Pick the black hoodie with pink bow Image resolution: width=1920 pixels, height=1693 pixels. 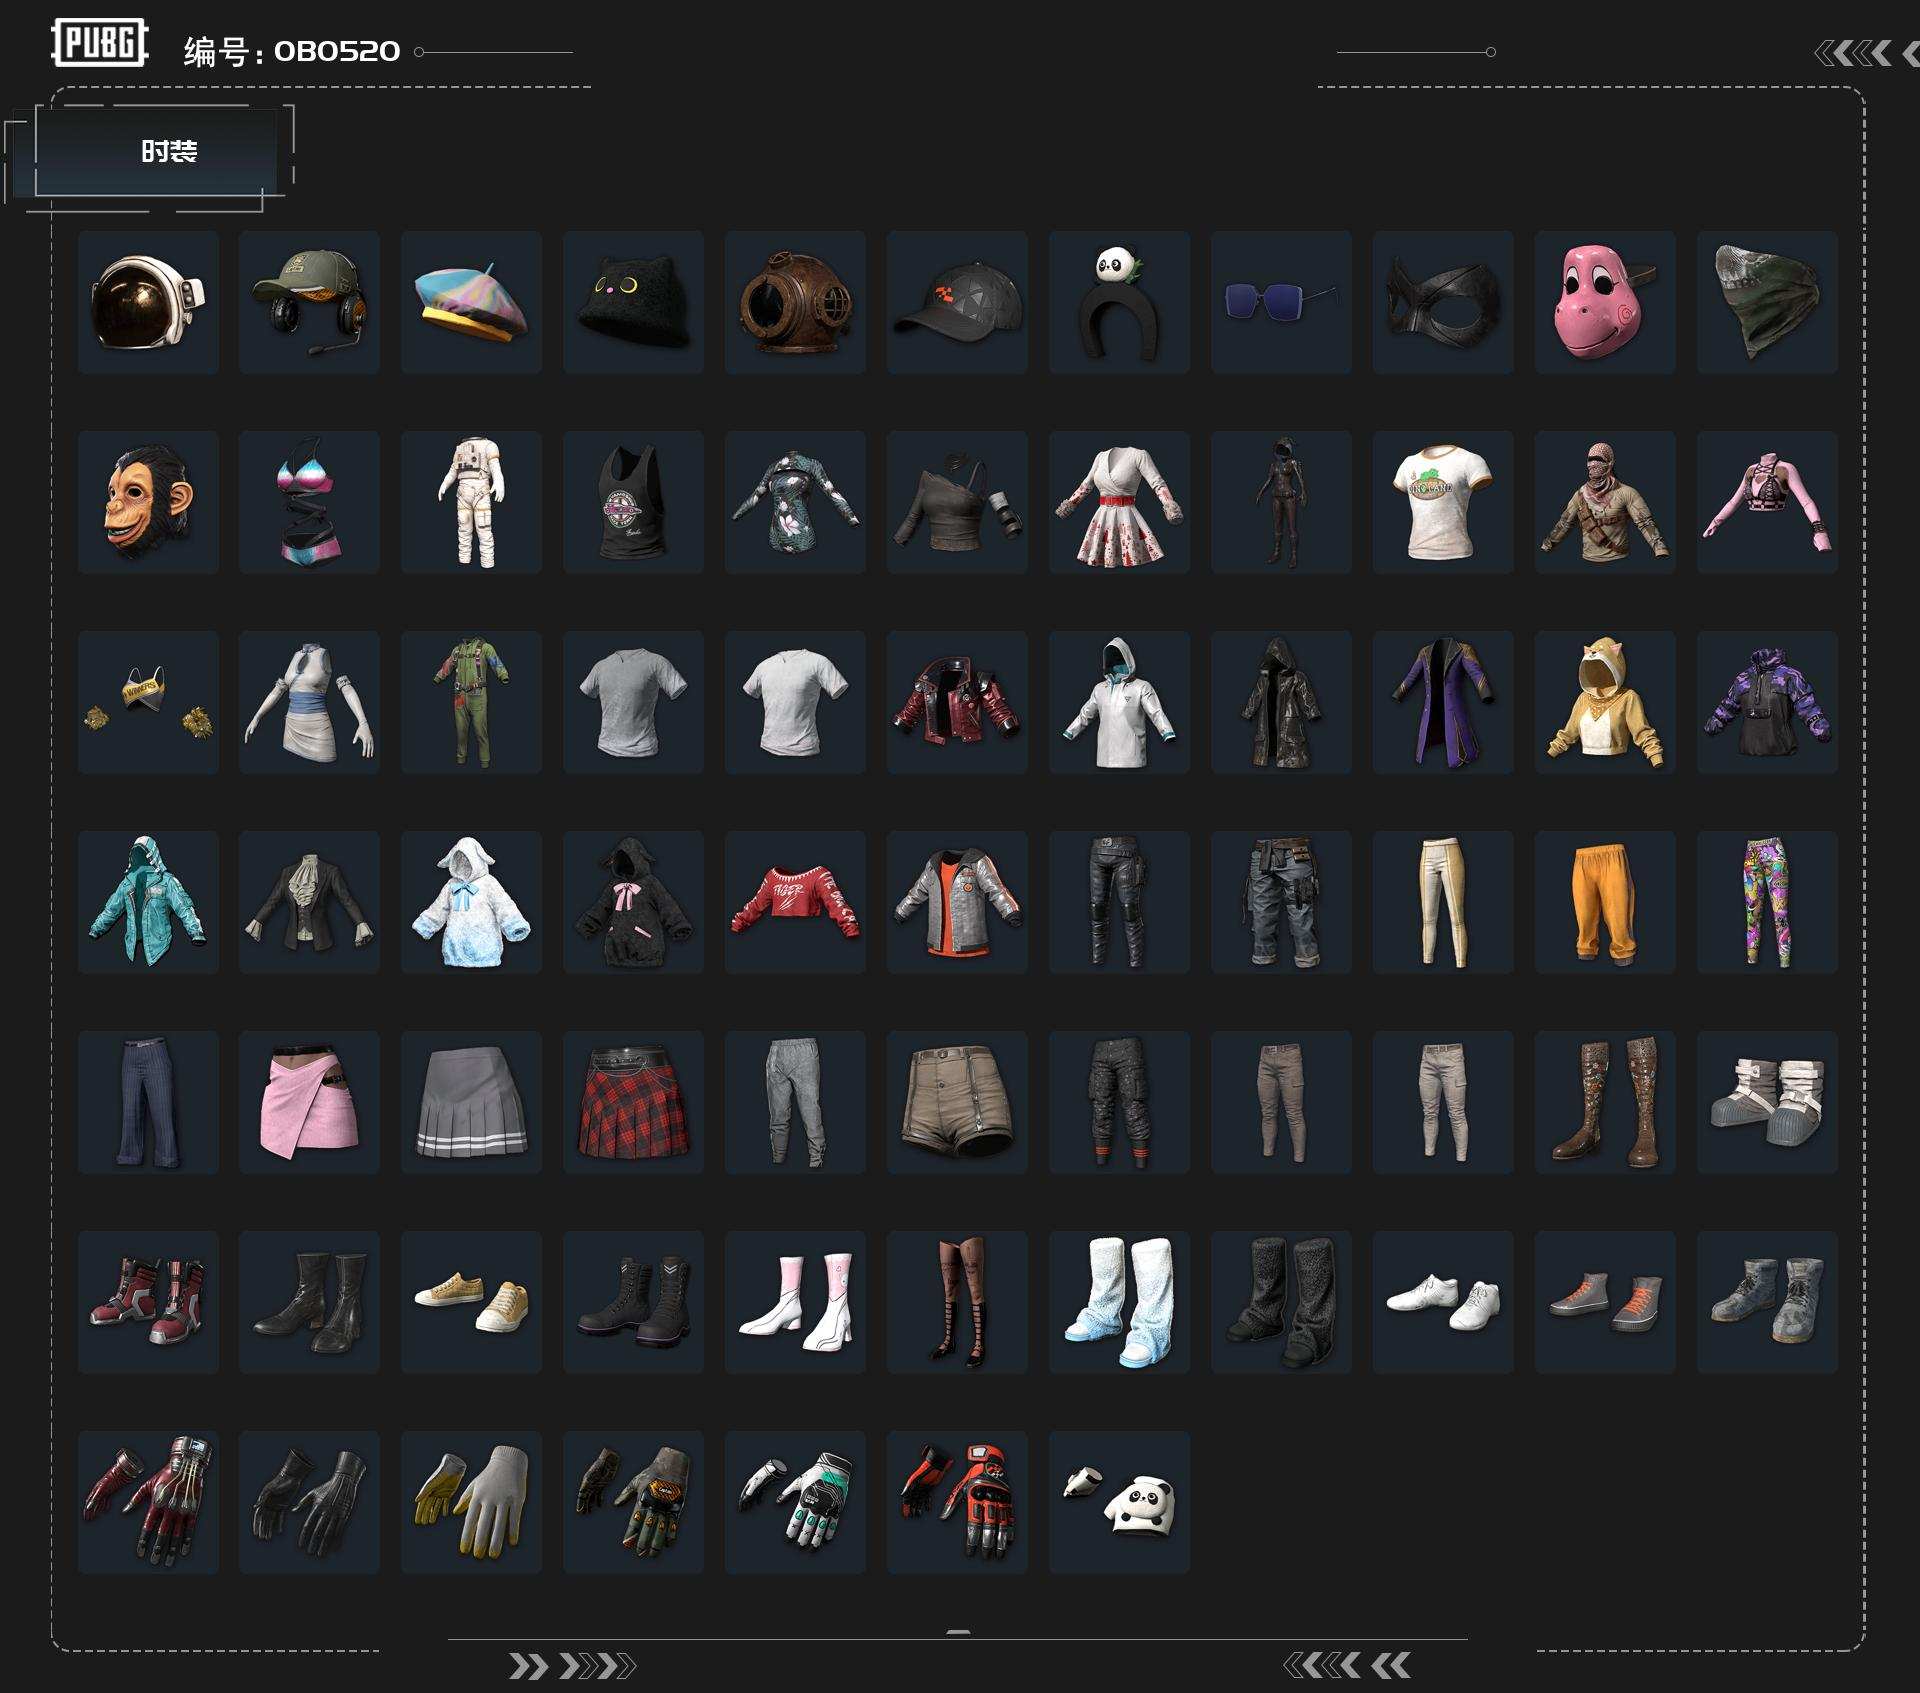[x=634, y=902]
